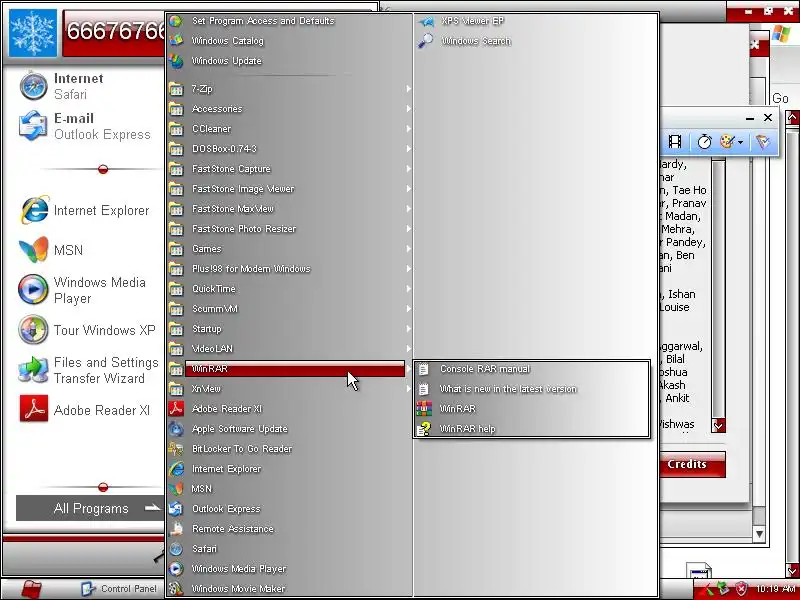Open the XnView folder

click(289, 389)
